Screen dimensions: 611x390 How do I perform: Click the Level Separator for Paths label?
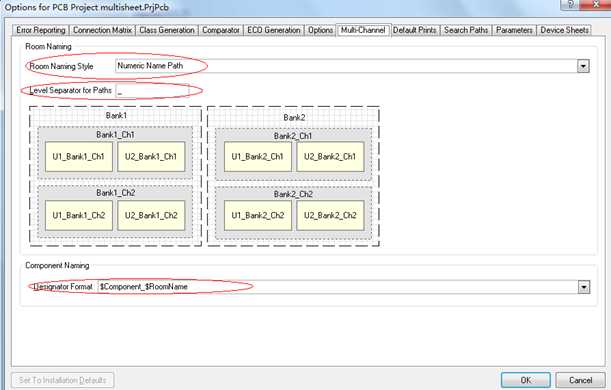(x=71, y=90)
